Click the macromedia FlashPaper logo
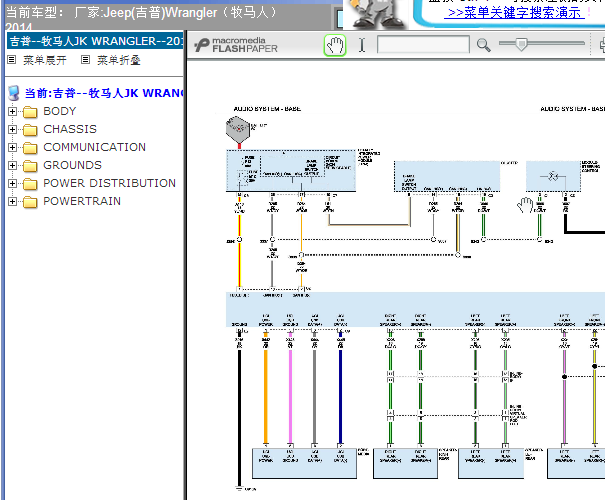 pos(236,45)
